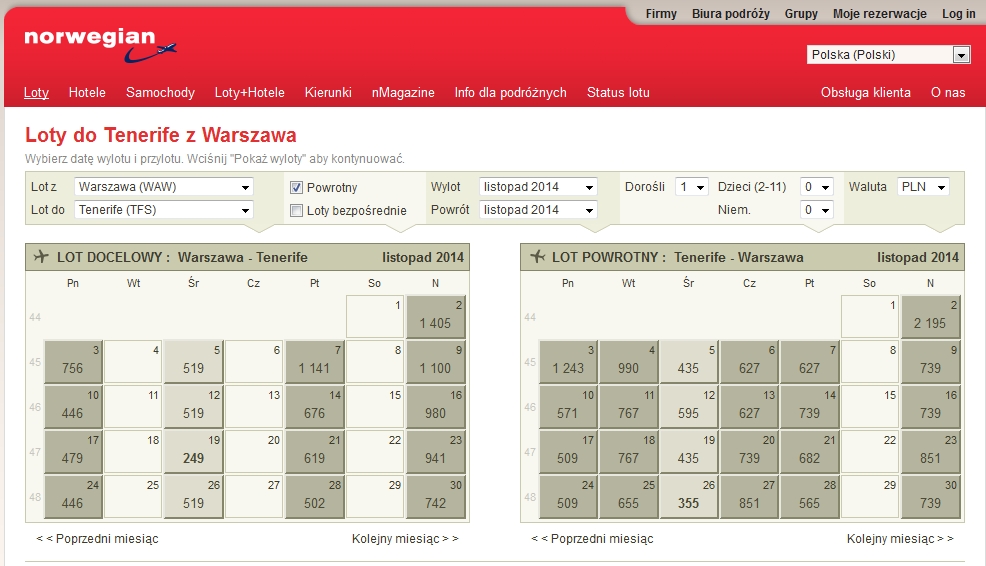This screenshot has height=566, width=986.
Task: Uncheck the Powrotny round-trip checkbox
Action: pyautogui.click(x=296, y=187)
